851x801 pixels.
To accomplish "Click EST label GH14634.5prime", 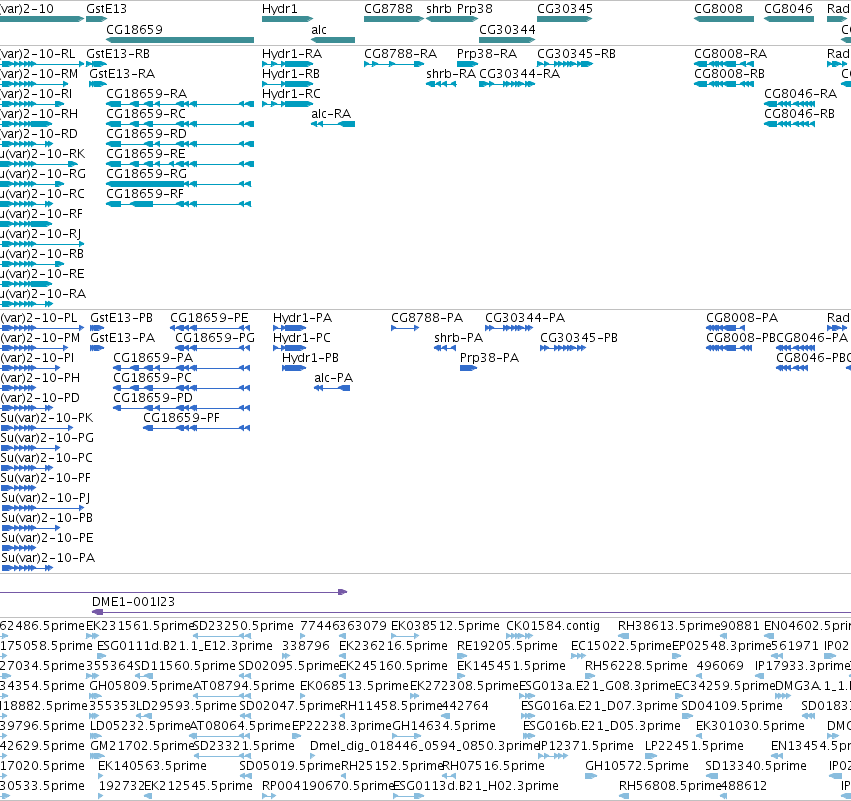I will (x=444, y=726).
